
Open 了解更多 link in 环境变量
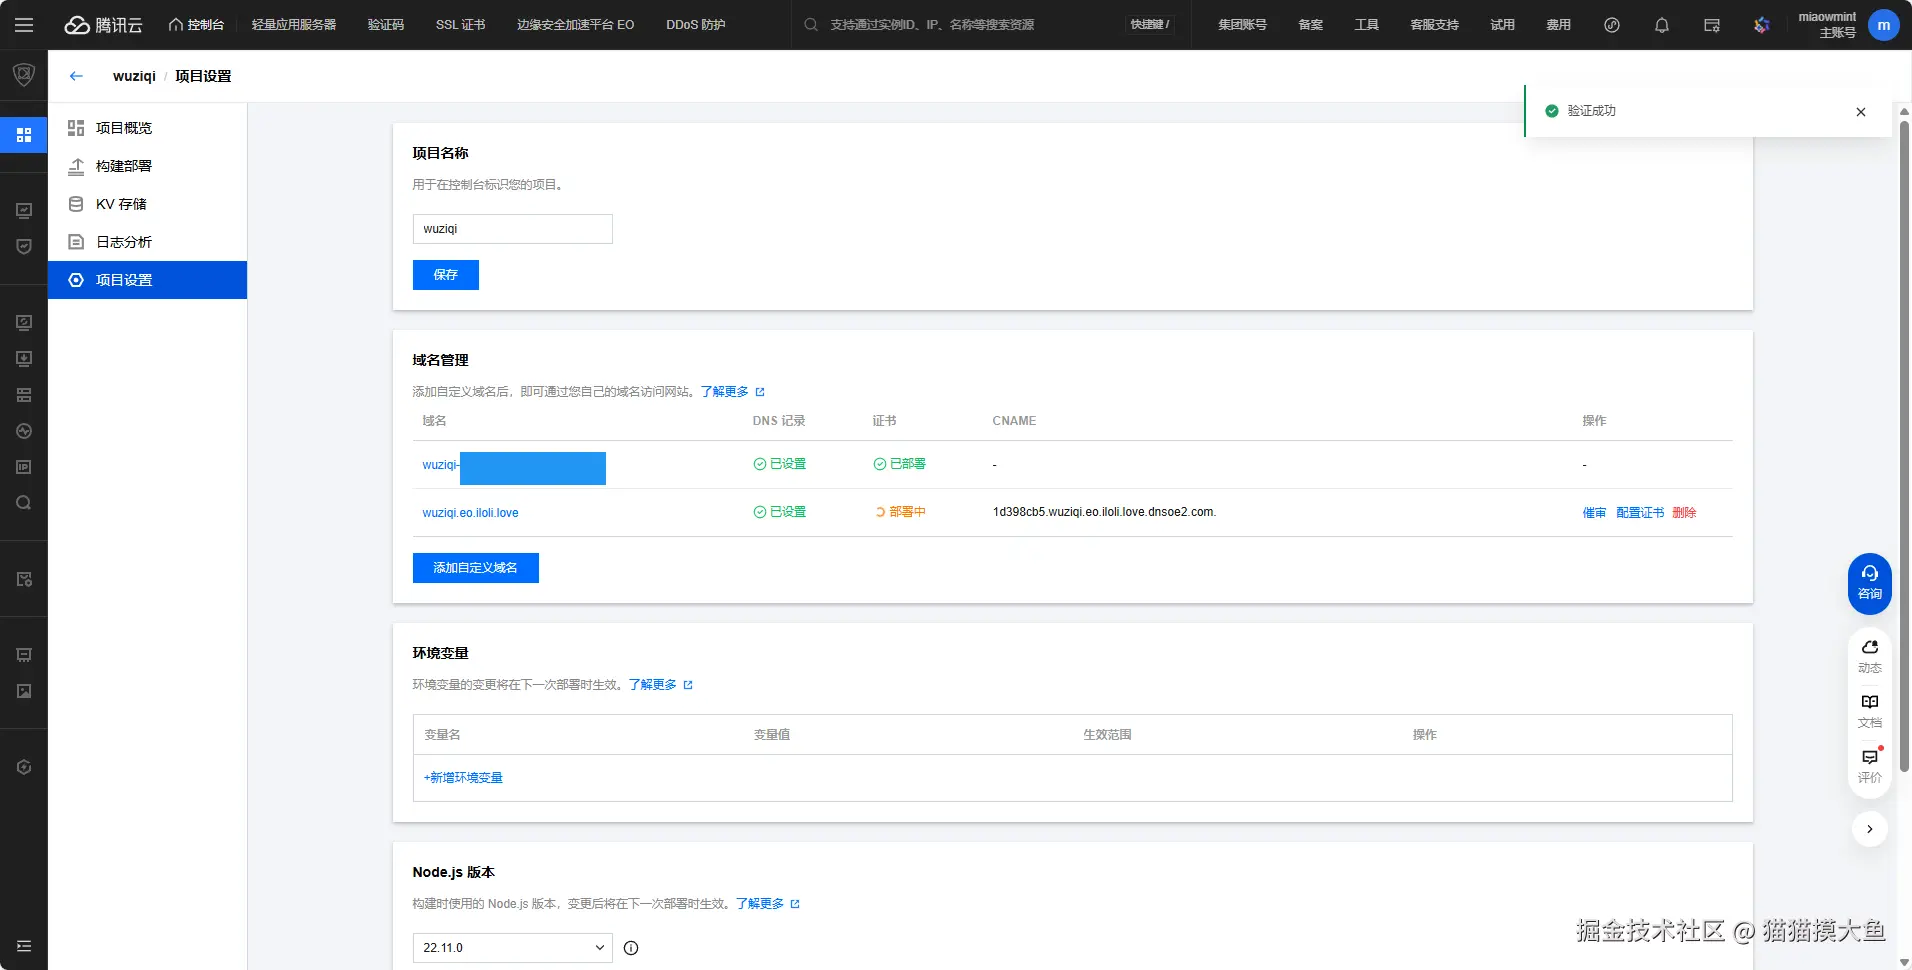[660, 685]
